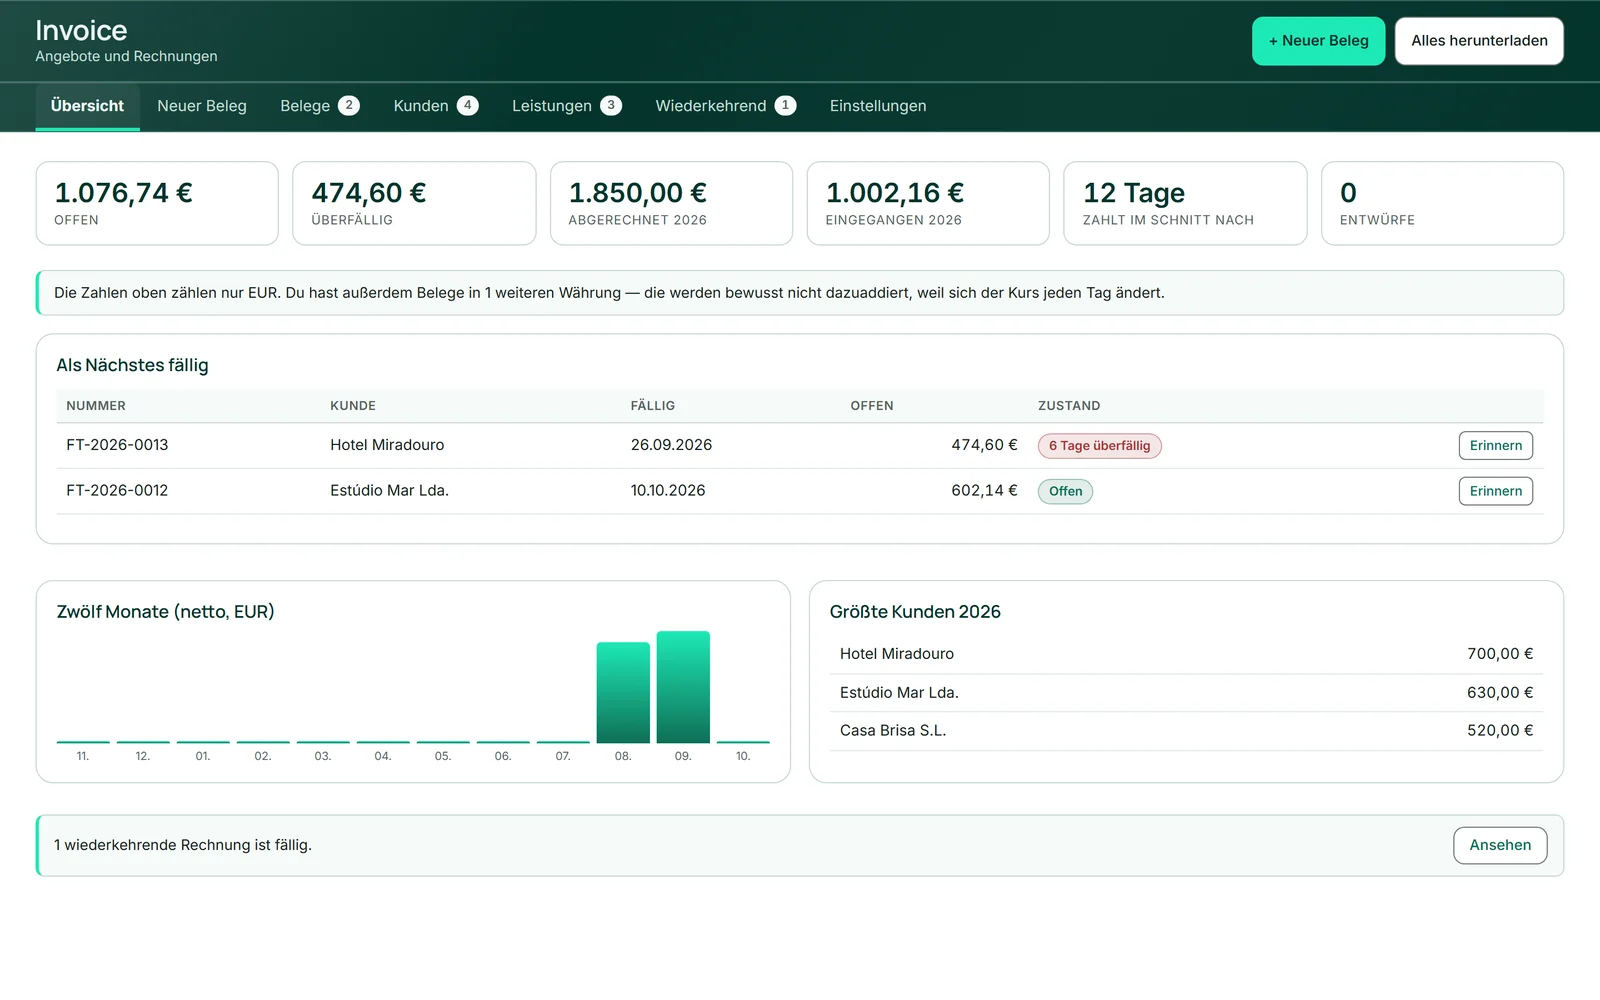Open Einstellungen tab
The width and height of the screenshot is (1600, 1000).
[x=878, y=106]
